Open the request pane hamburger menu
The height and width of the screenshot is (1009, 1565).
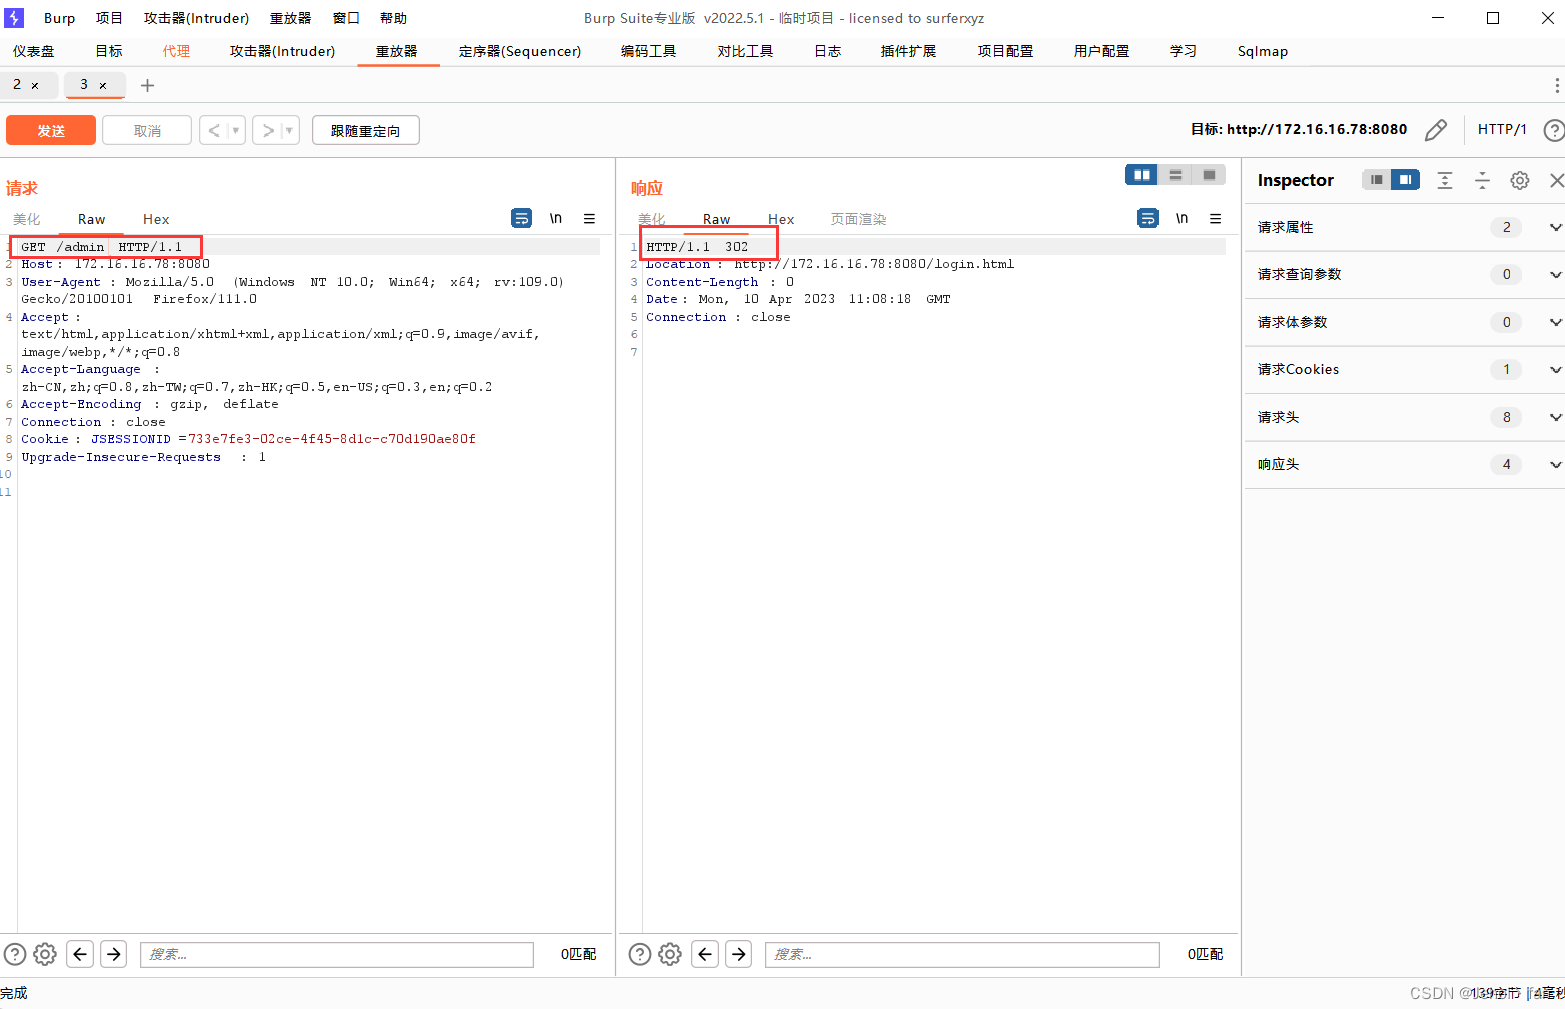[x=590, y=218]
